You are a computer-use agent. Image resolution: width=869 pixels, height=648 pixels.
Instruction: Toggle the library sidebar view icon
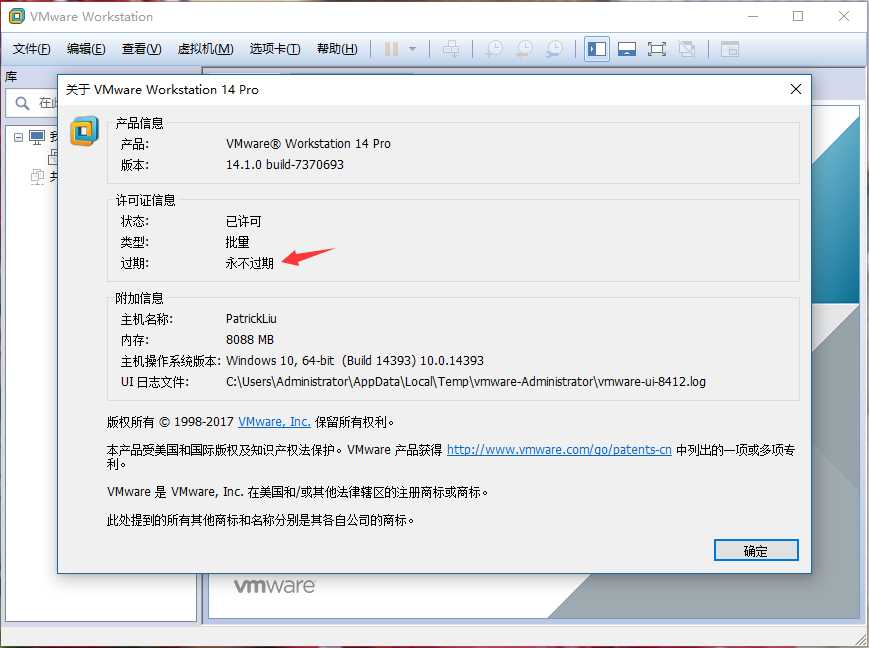point(597,49)
